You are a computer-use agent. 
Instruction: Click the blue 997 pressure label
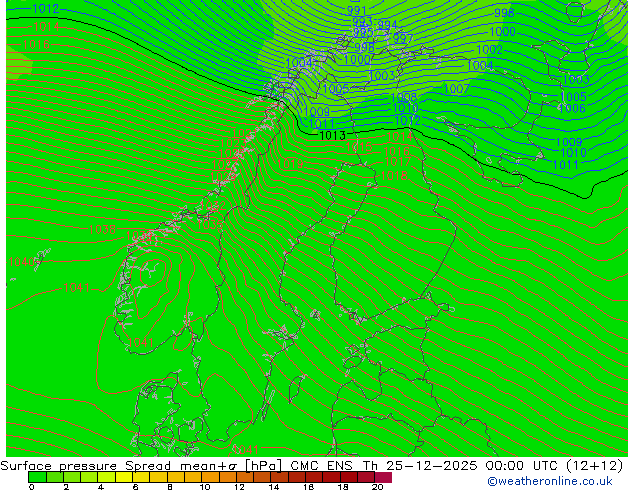pyautogui.click(x=403, y=39)
